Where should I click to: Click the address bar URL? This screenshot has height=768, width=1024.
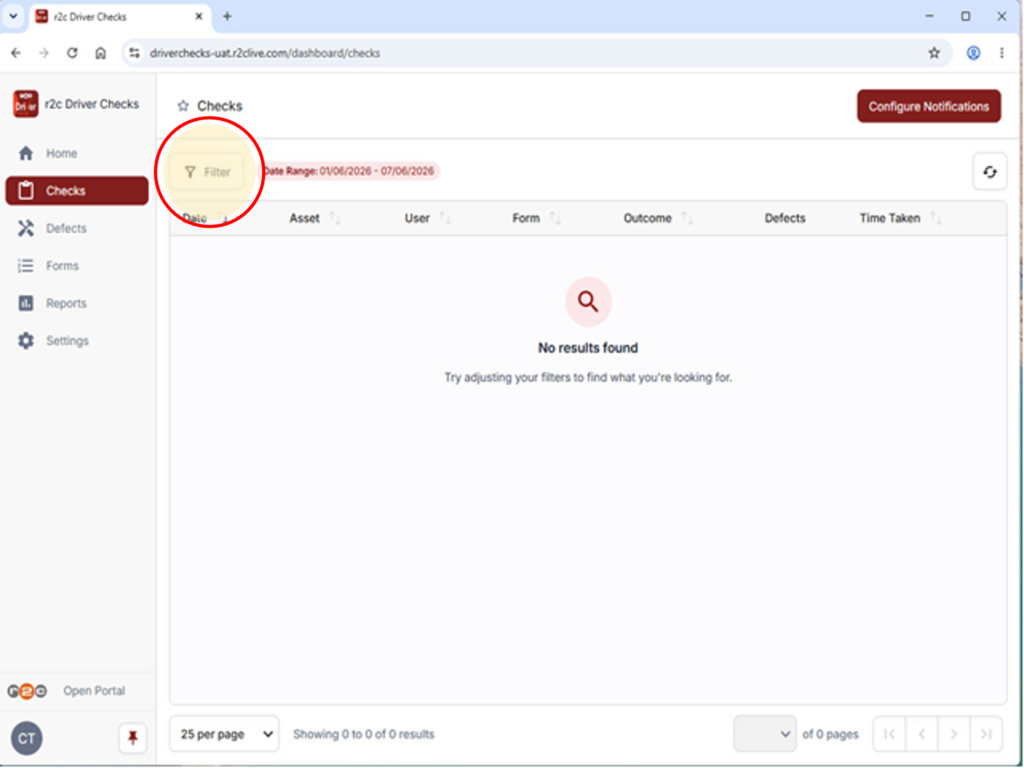pyautogui.click(x=265, y=53)
